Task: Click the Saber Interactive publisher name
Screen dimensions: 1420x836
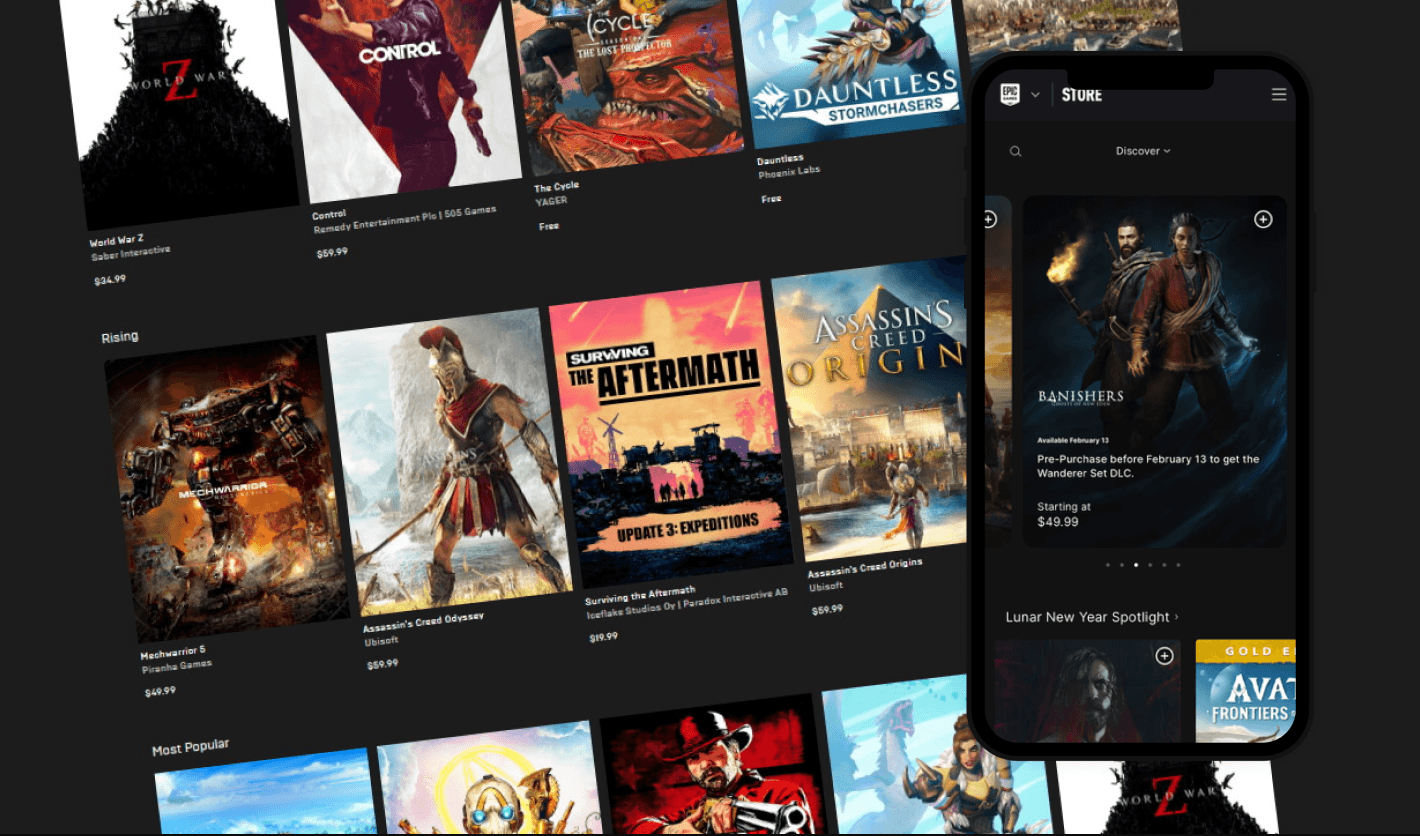Action: click(131, 253)
